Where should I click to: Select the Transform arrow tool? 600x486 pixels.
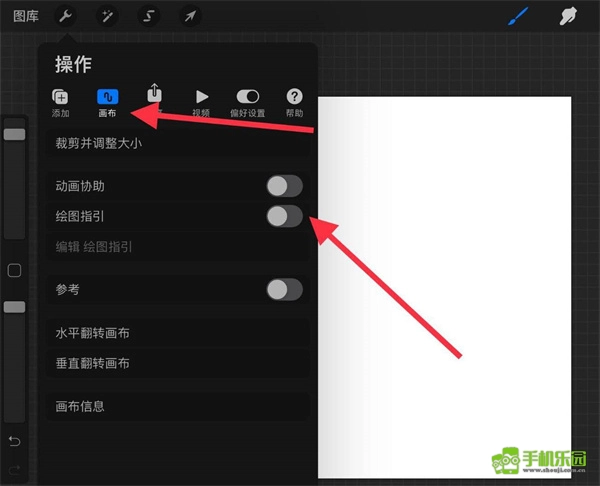pyautogui.click(x=189, y=16)
